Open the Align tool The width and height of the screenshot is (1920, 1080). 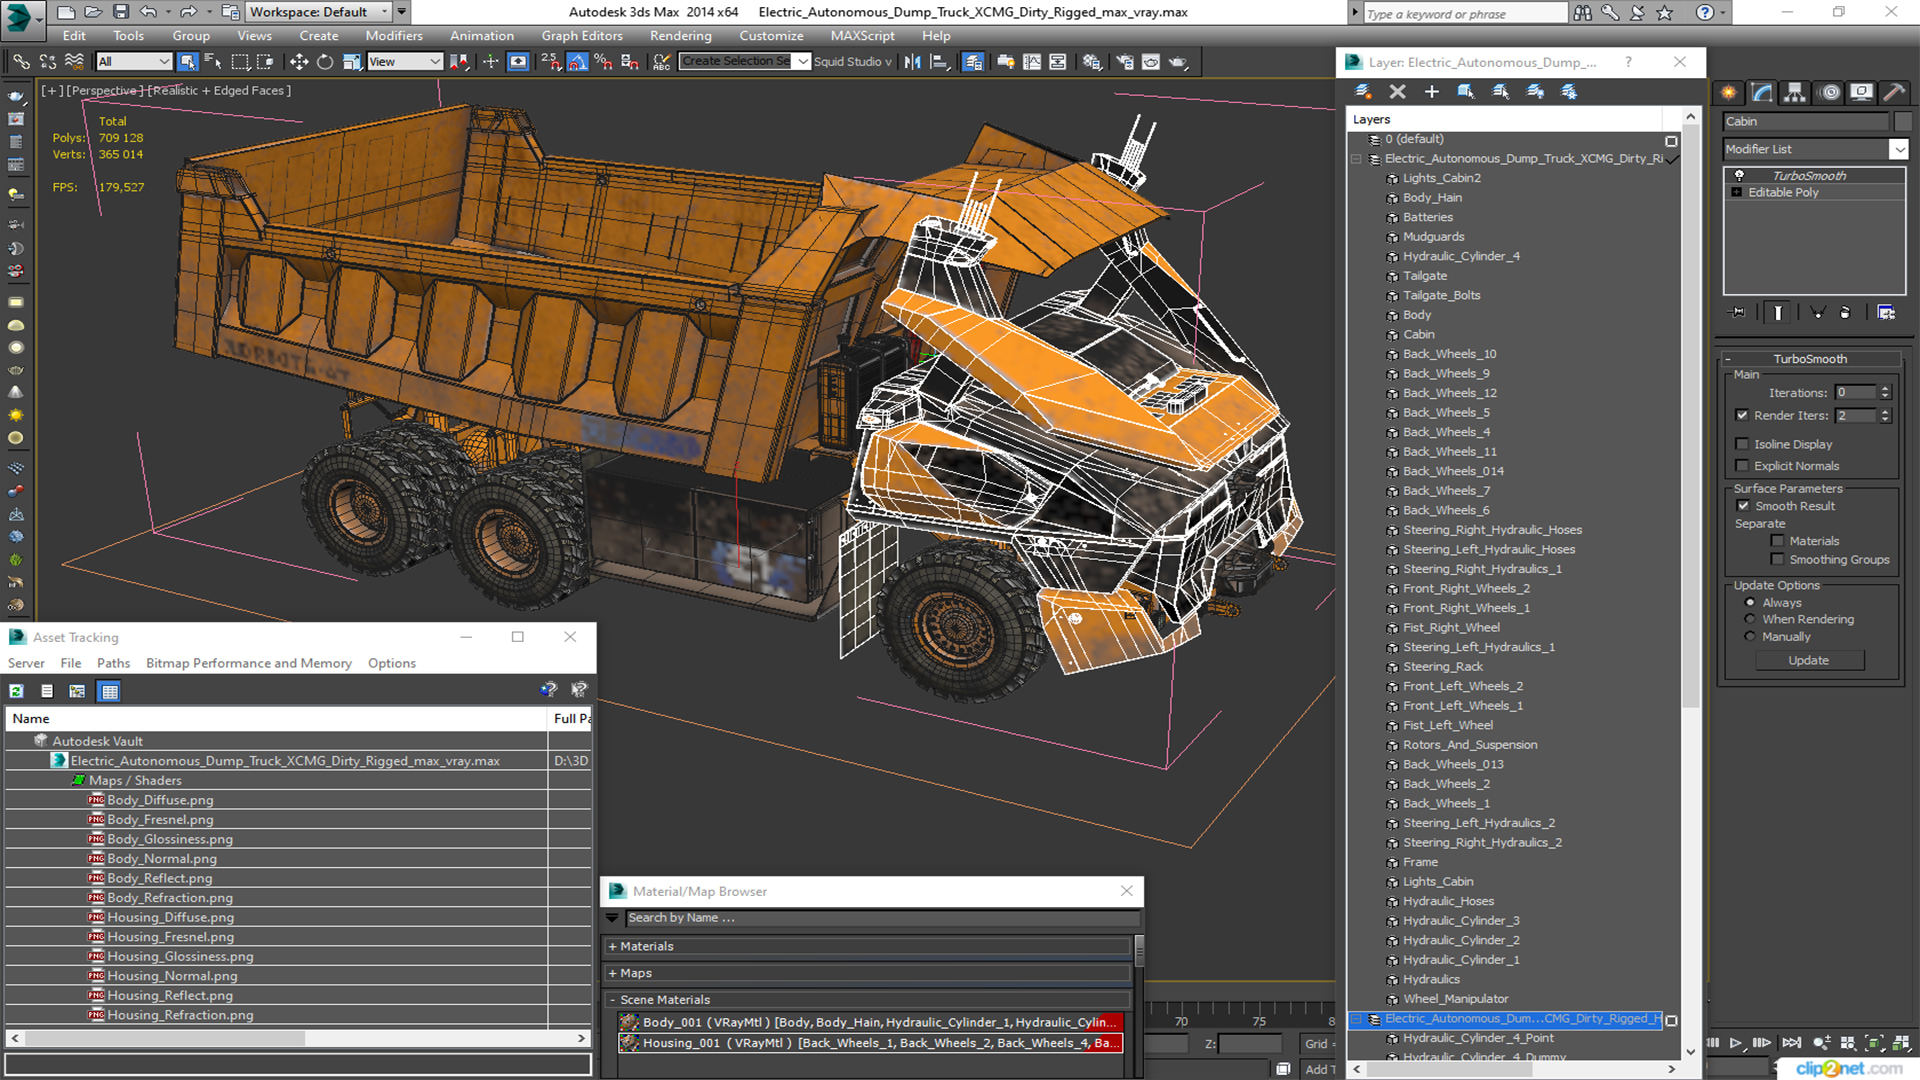939,62
